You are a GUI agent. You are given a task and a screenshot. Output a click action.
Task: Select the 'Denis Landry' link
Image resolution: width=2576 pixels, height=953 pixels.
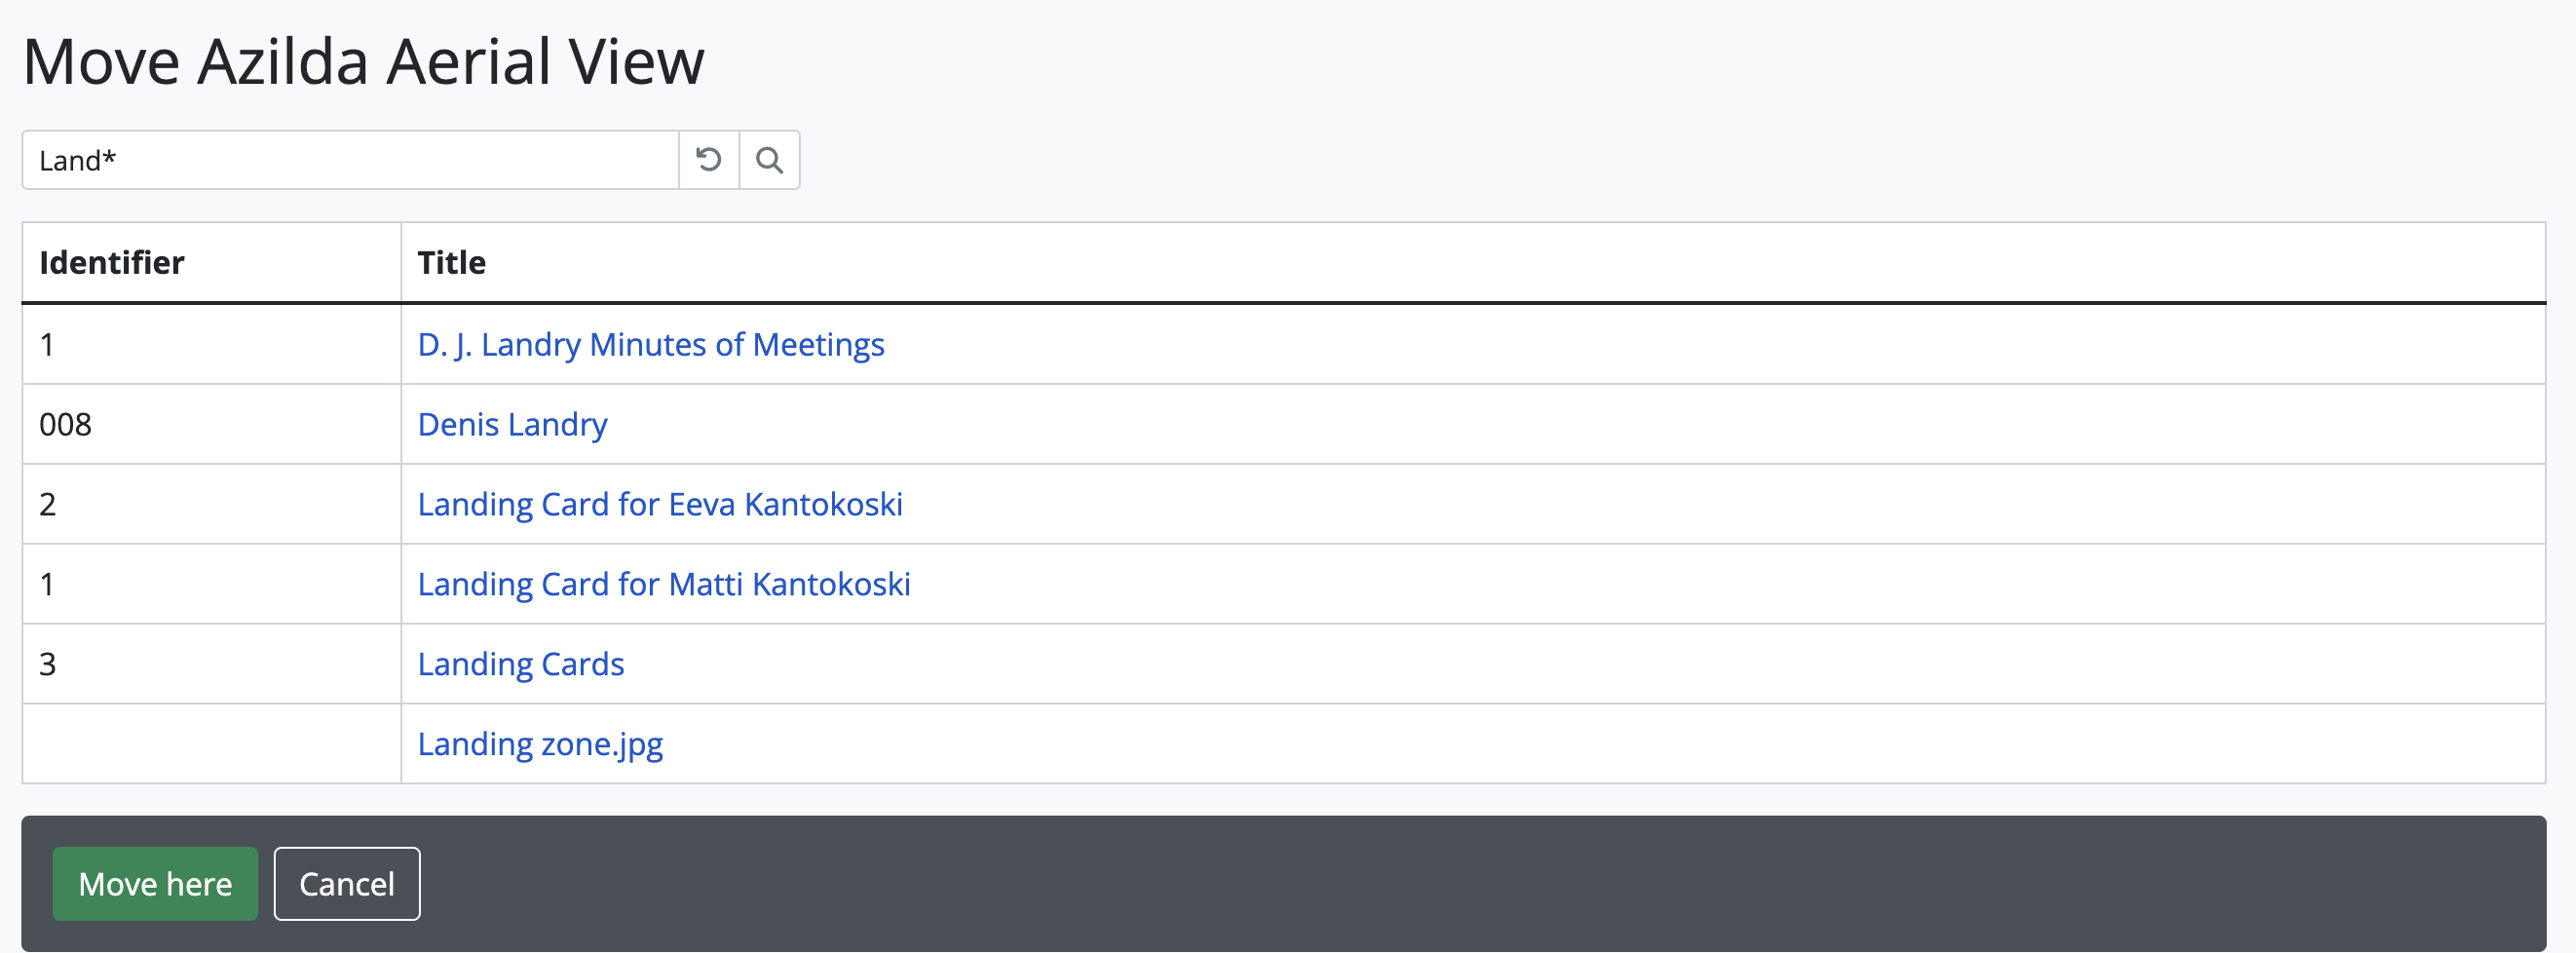pyautogui.click(x=512, y=425)
